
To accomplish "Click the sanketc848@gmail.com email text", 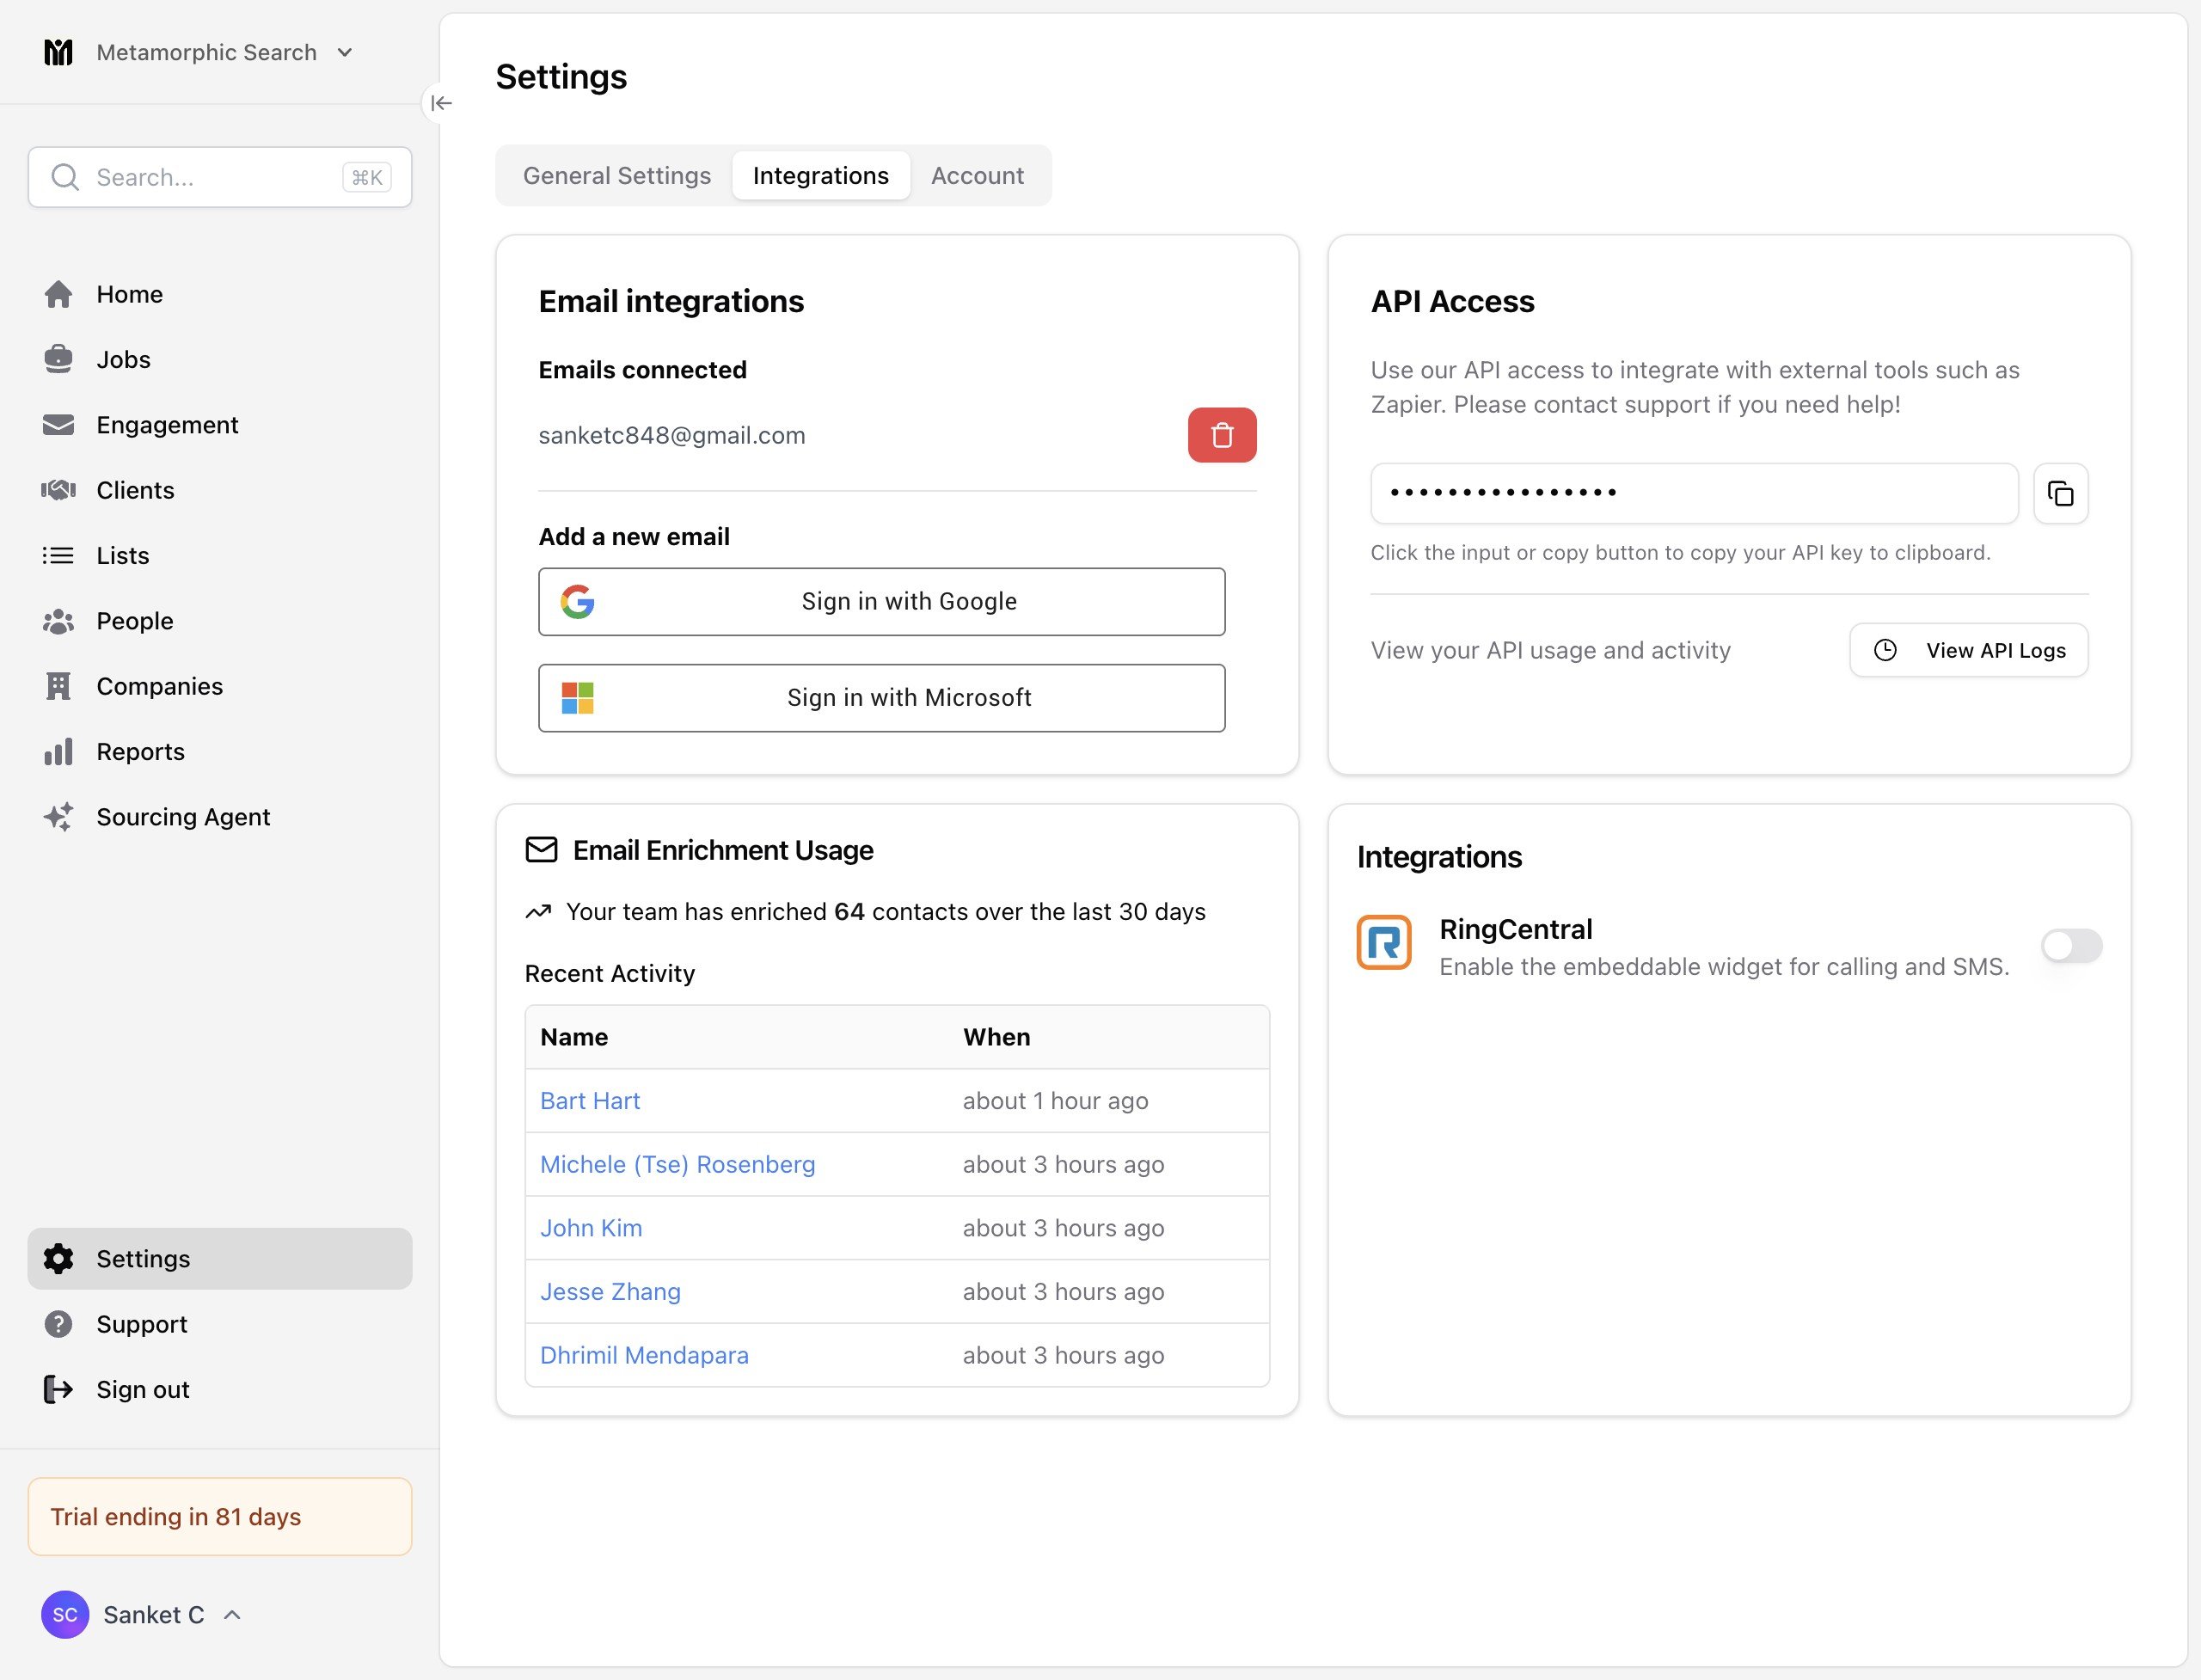I will [672, 436].
